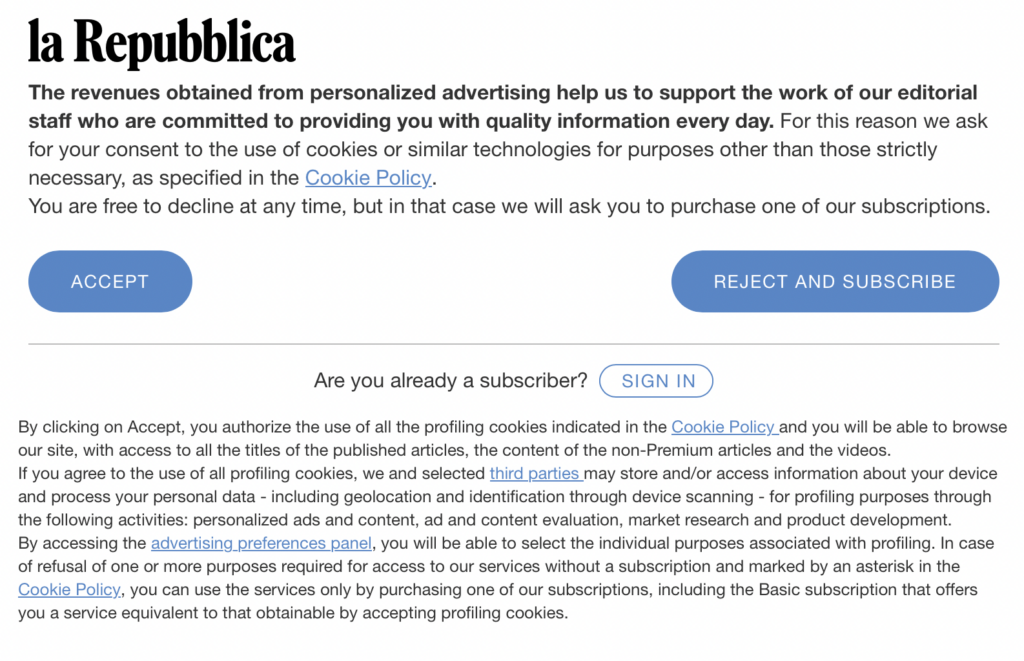Click 'You are free to decline' sentence
Viewport: 1024px width, 661px height.
(x=508, y=207)
